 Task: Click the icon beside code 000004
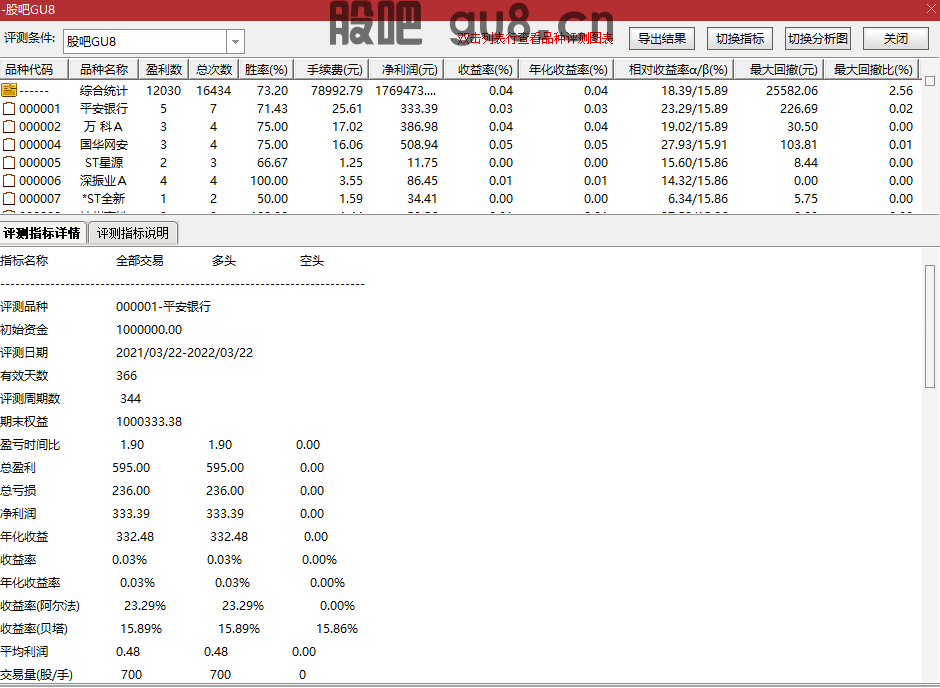(9, 144)
